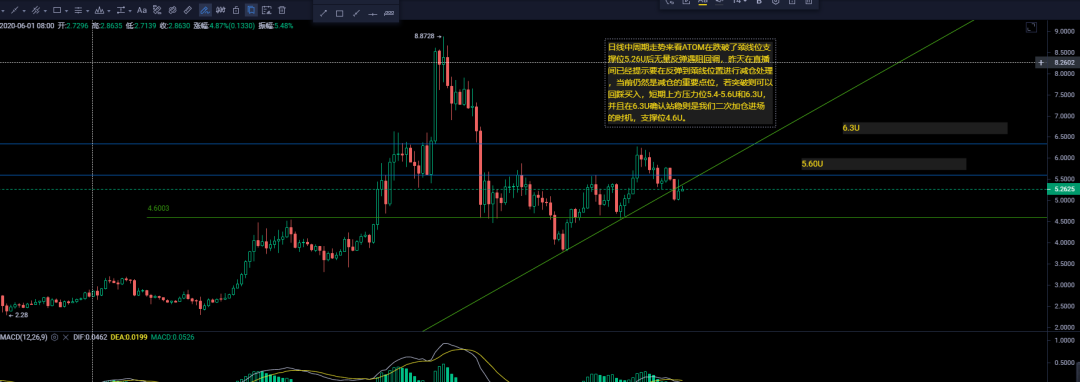Image resolution: width=1080 pixels, height=382 pixels.
Task: Select the ruler measurement tool
Action: coord(187,10)
